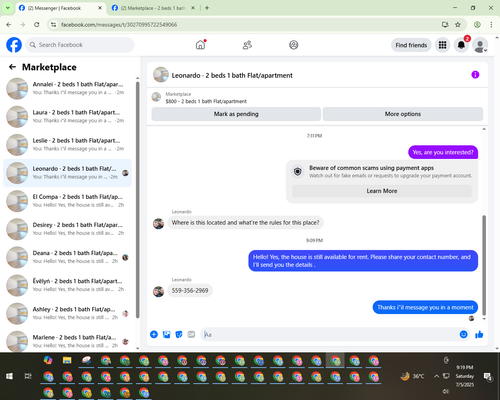Image resolution: width=500 pixels, height=400 pixels.
Task: Select Leonardo conversation in list
Action: pyautogui.click(x=67, y=173)
